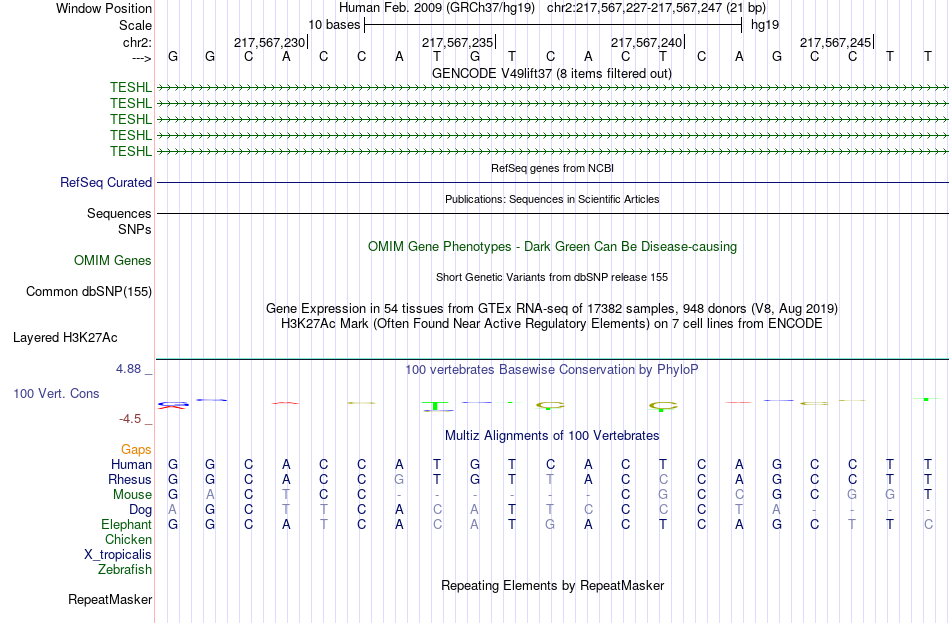
Task: Select the Sequences track label
Action: pyautogui.click(x=119, y=213)
